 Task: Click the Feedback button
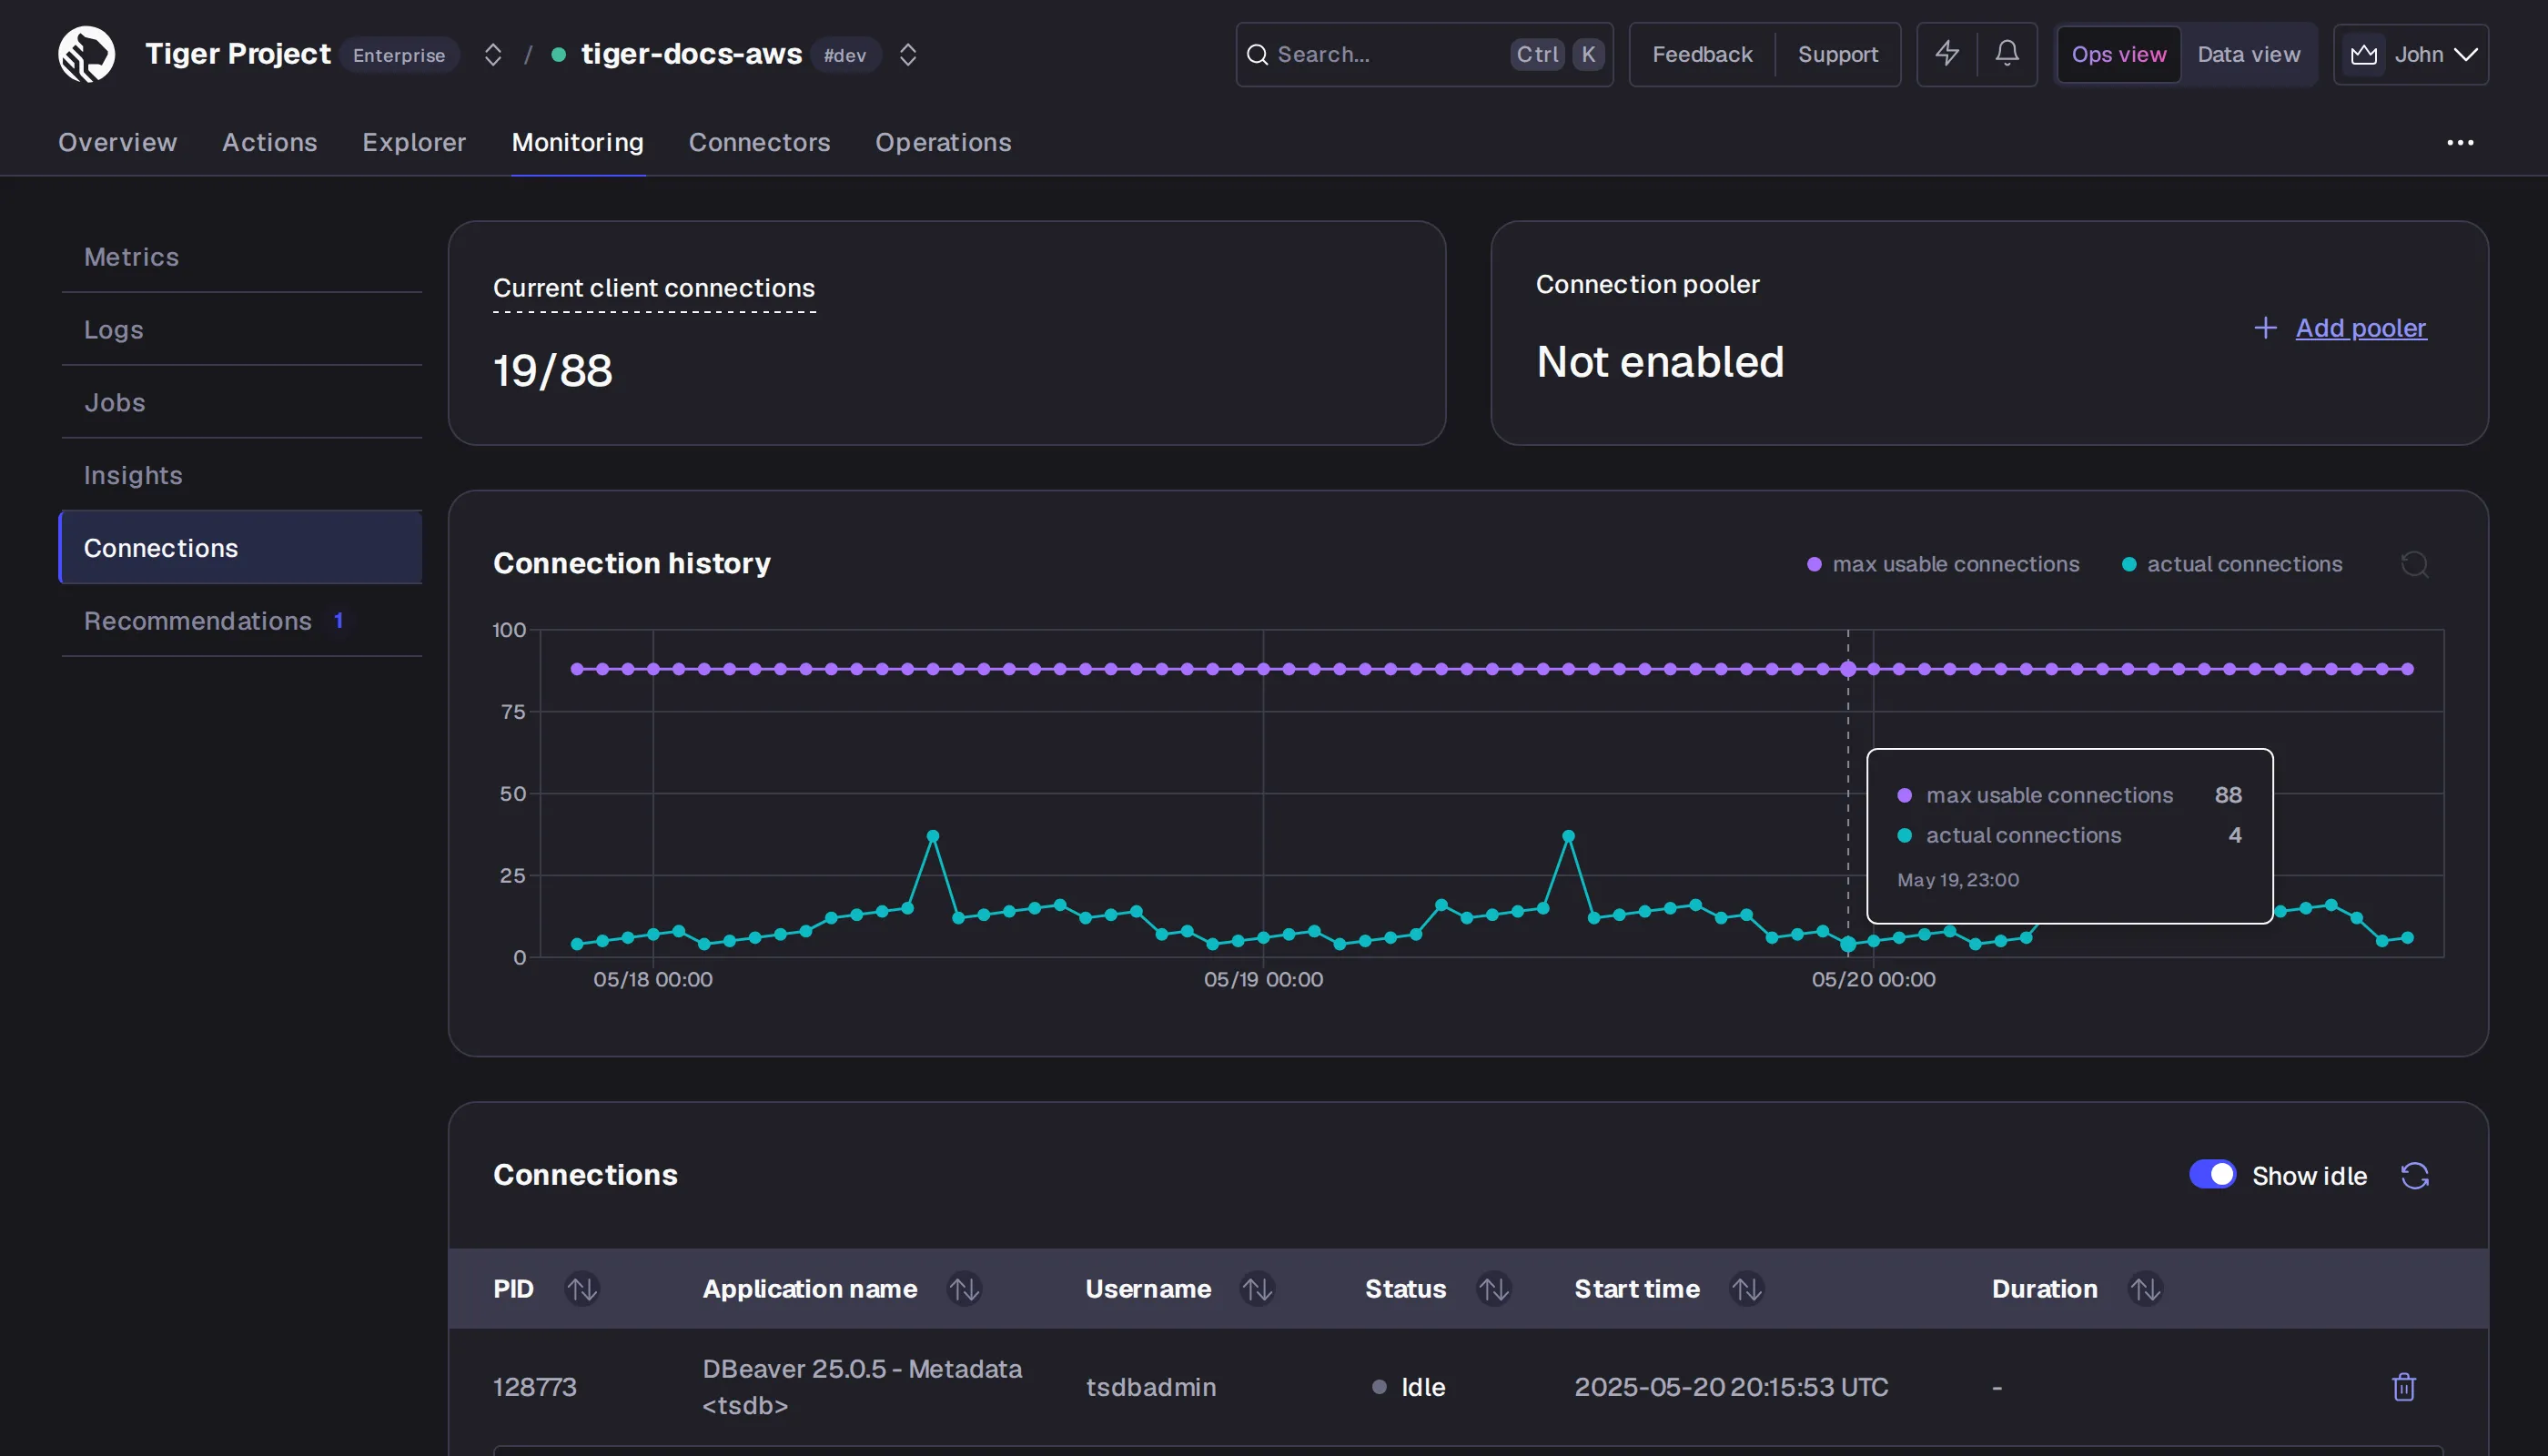click(1702, 54)
